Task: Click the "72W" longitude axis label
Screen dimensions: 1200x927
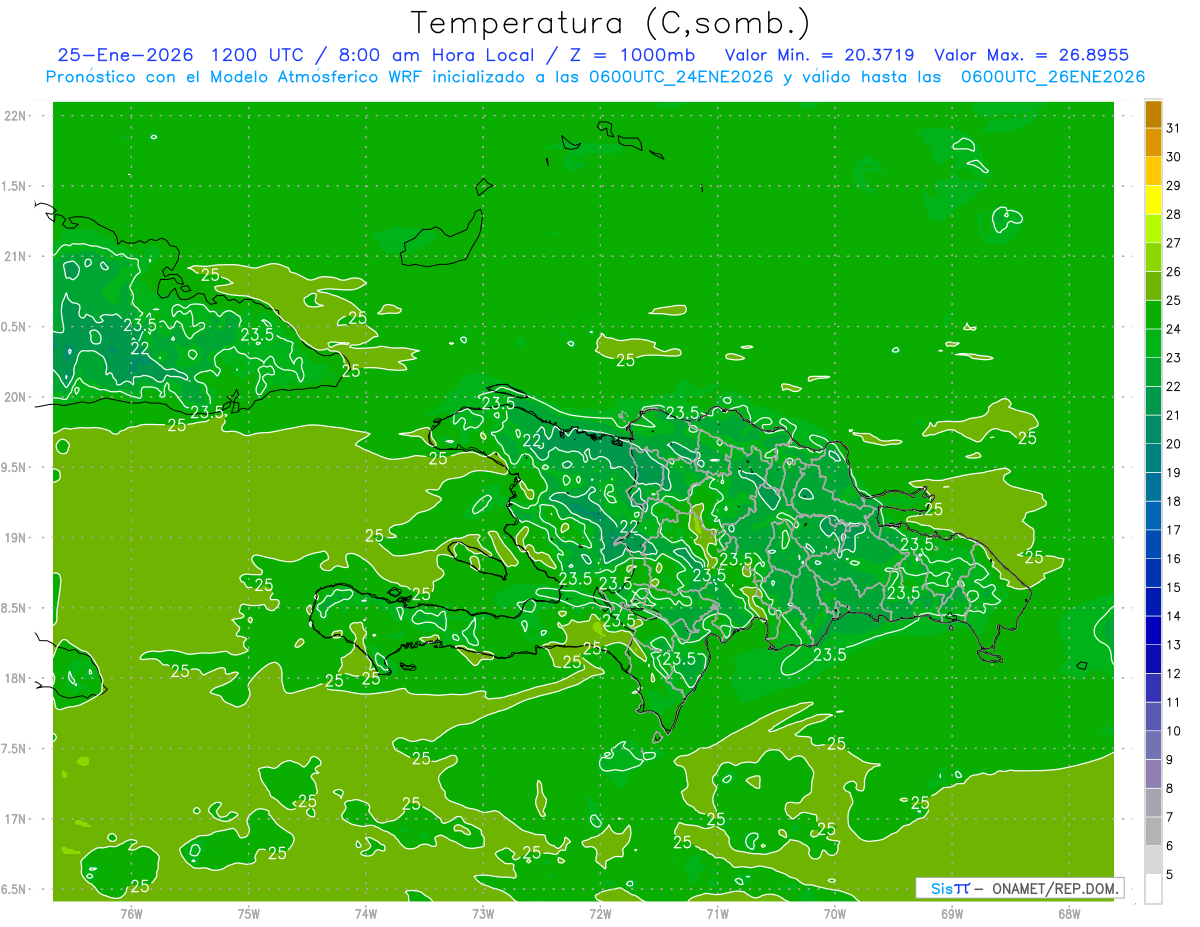Action: coord(600,913)
